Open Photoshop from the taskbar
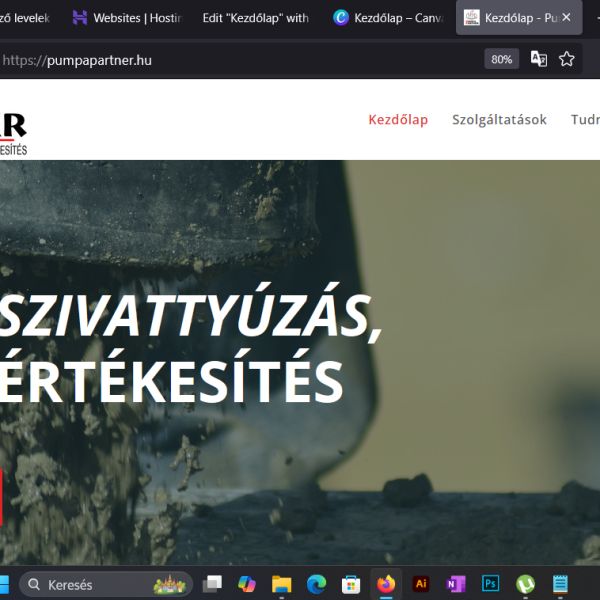600x600 pixels. pos(490,584)
